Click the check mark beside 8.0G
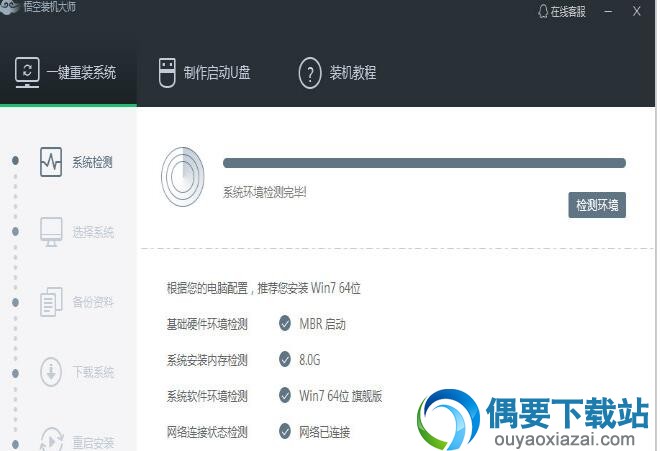Screen dimensions: 660x451 point(285,359)
